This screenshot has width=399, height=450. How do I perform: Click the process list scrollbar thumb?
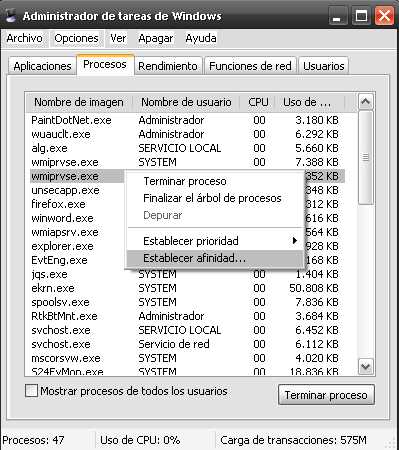tap(366, 157)
